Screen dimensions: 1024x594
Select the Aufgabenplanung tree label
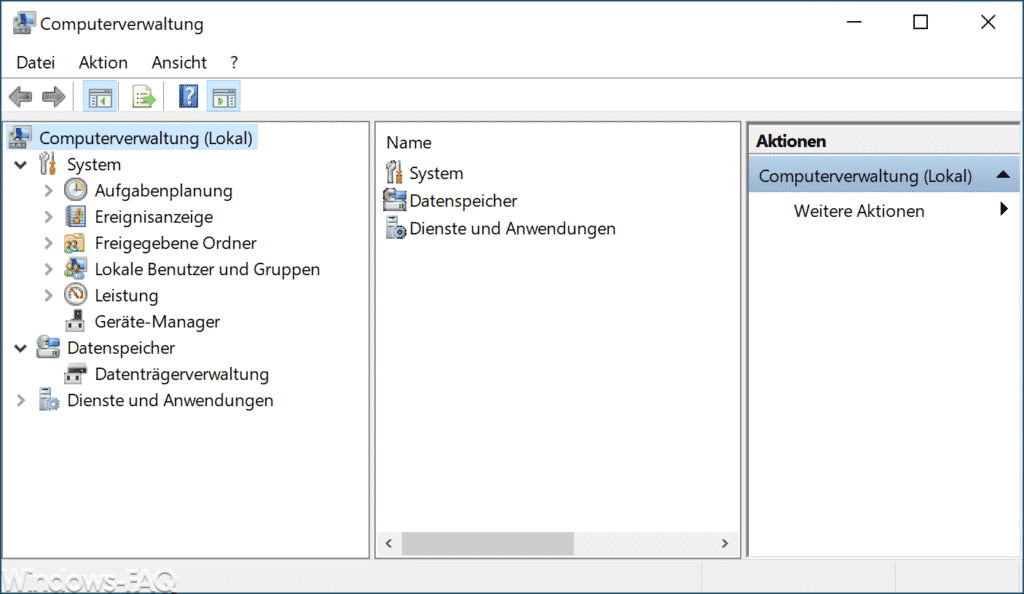pos(163,191)
